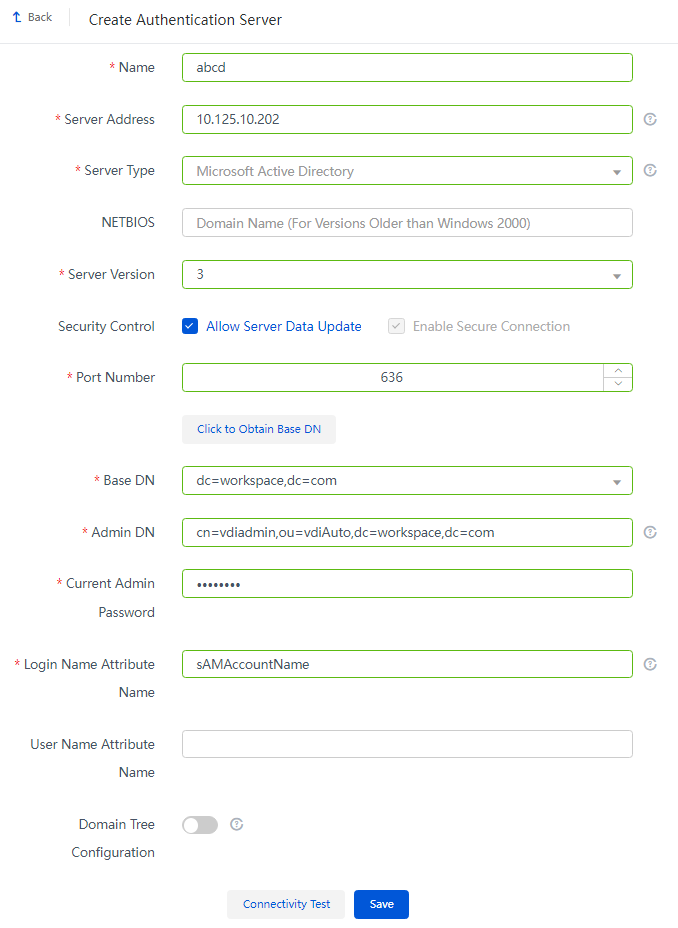Decrease port number with down arrow
The image size is (678, 928).
pyautogui.click(x=618, y=384)
